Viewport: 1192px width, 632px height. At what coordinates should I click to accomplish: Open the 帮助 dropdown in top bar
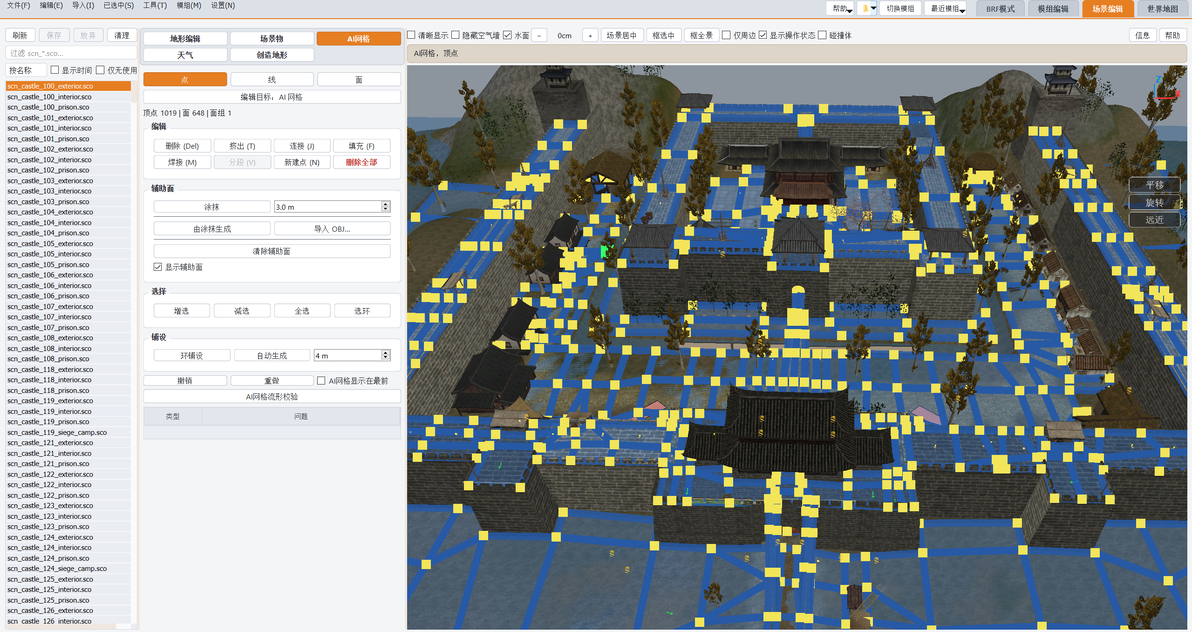point(840,8)
